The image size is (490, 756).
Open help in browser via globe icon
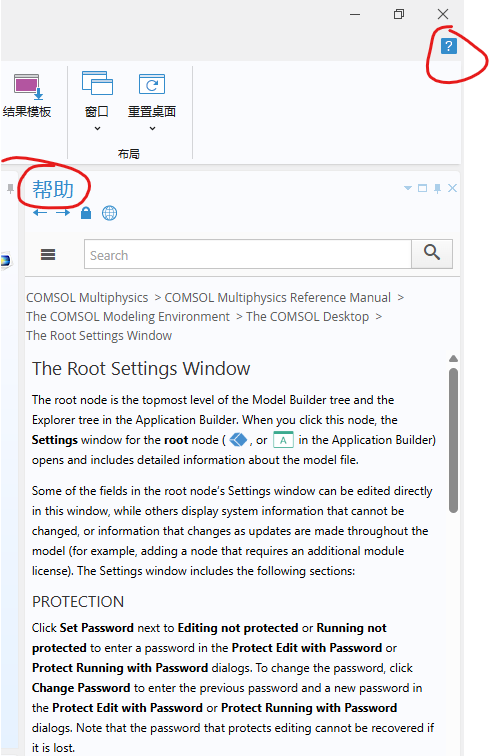coord(109,213)
